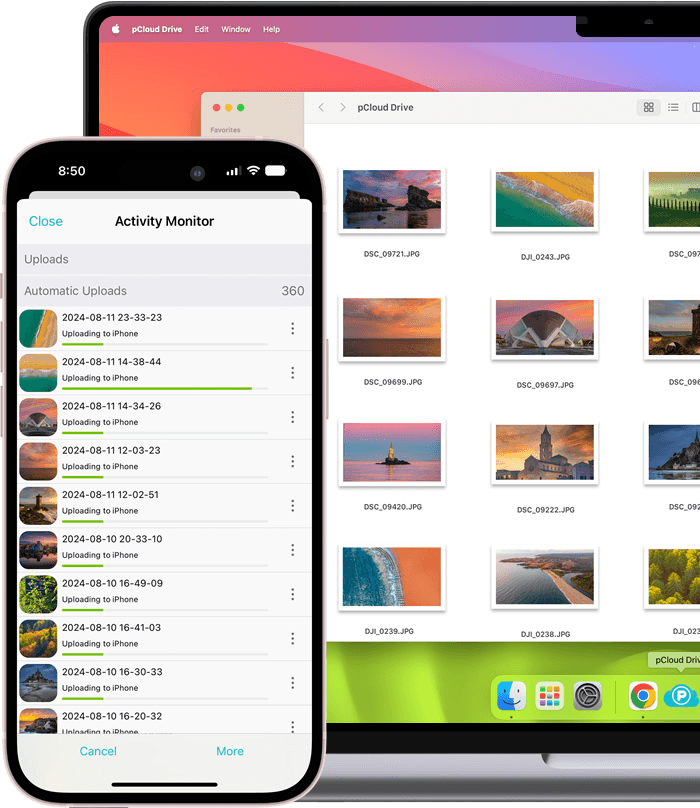Open Finder from the Dock
The height and width of the screenshot is (808, 700).
pos(511,696)
